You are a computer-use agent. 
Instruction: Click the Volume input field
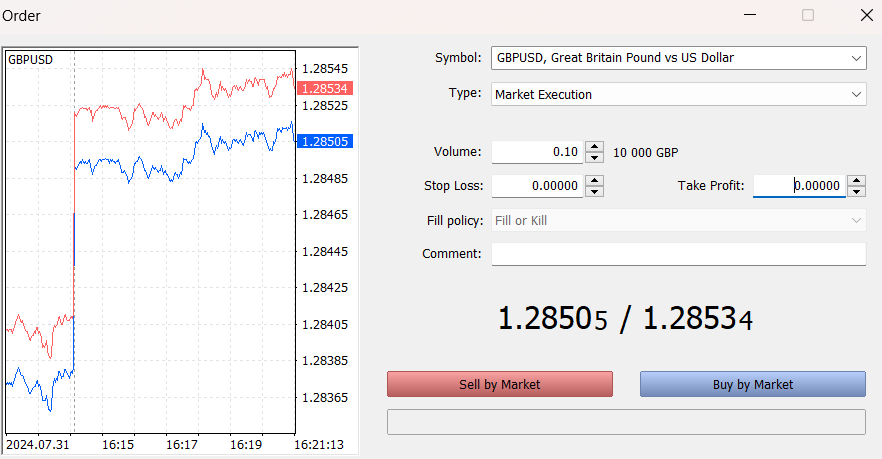(x=537, y=152)
